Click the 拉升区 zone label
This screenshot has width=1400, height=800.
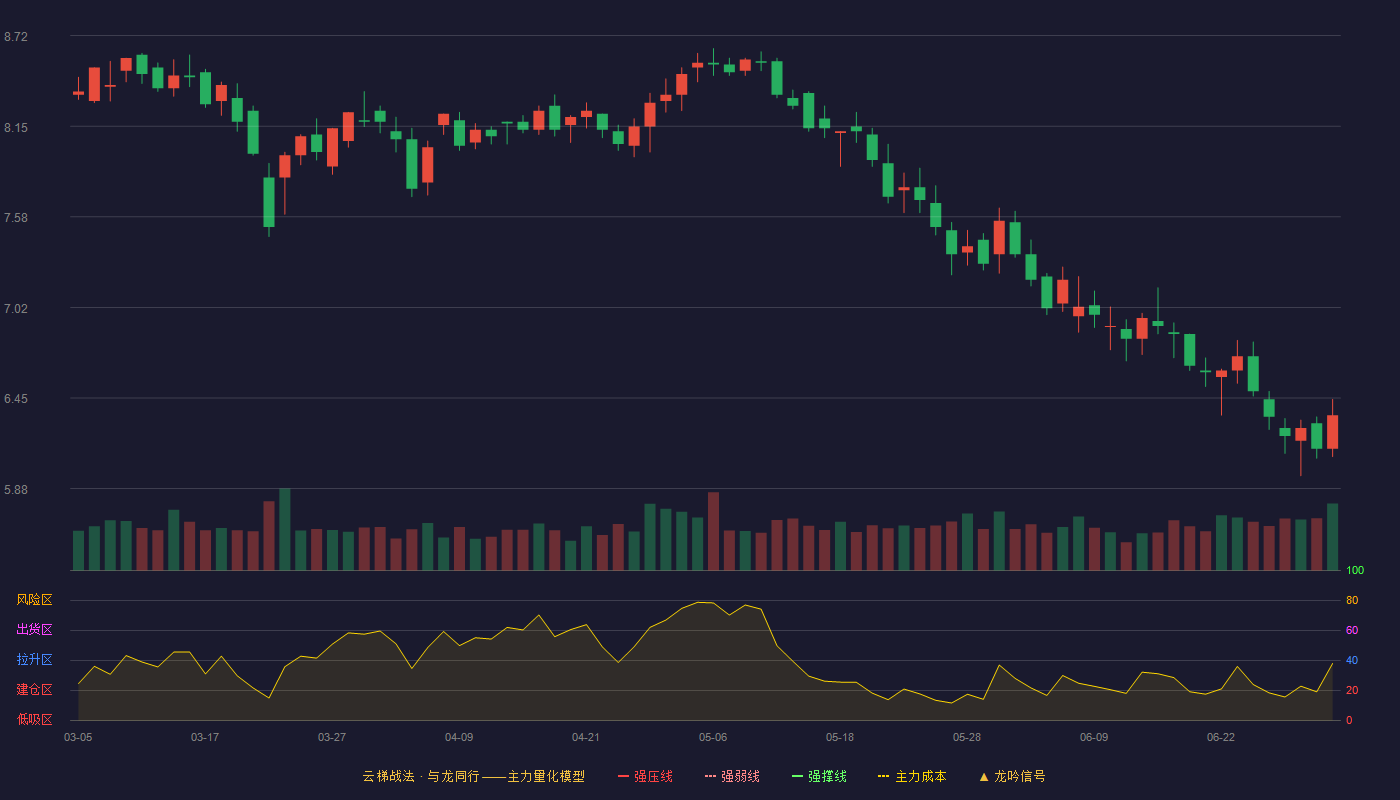click(x=34, y=660)
